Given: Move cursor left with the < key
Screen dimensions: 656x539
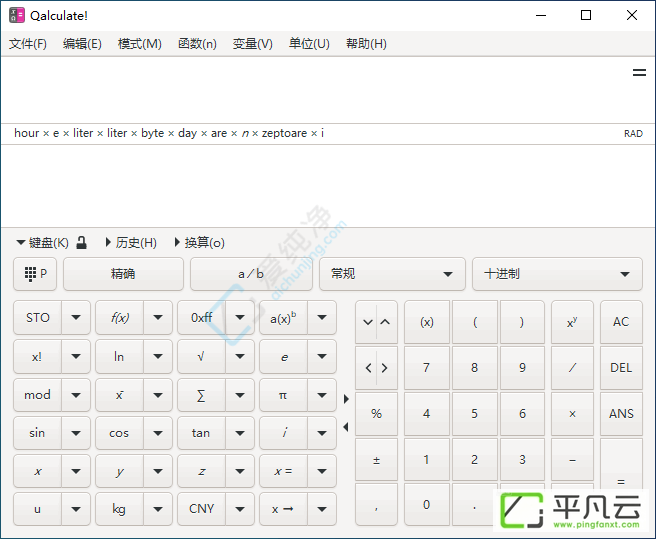Looking at the screenshot, I should 366,368.
